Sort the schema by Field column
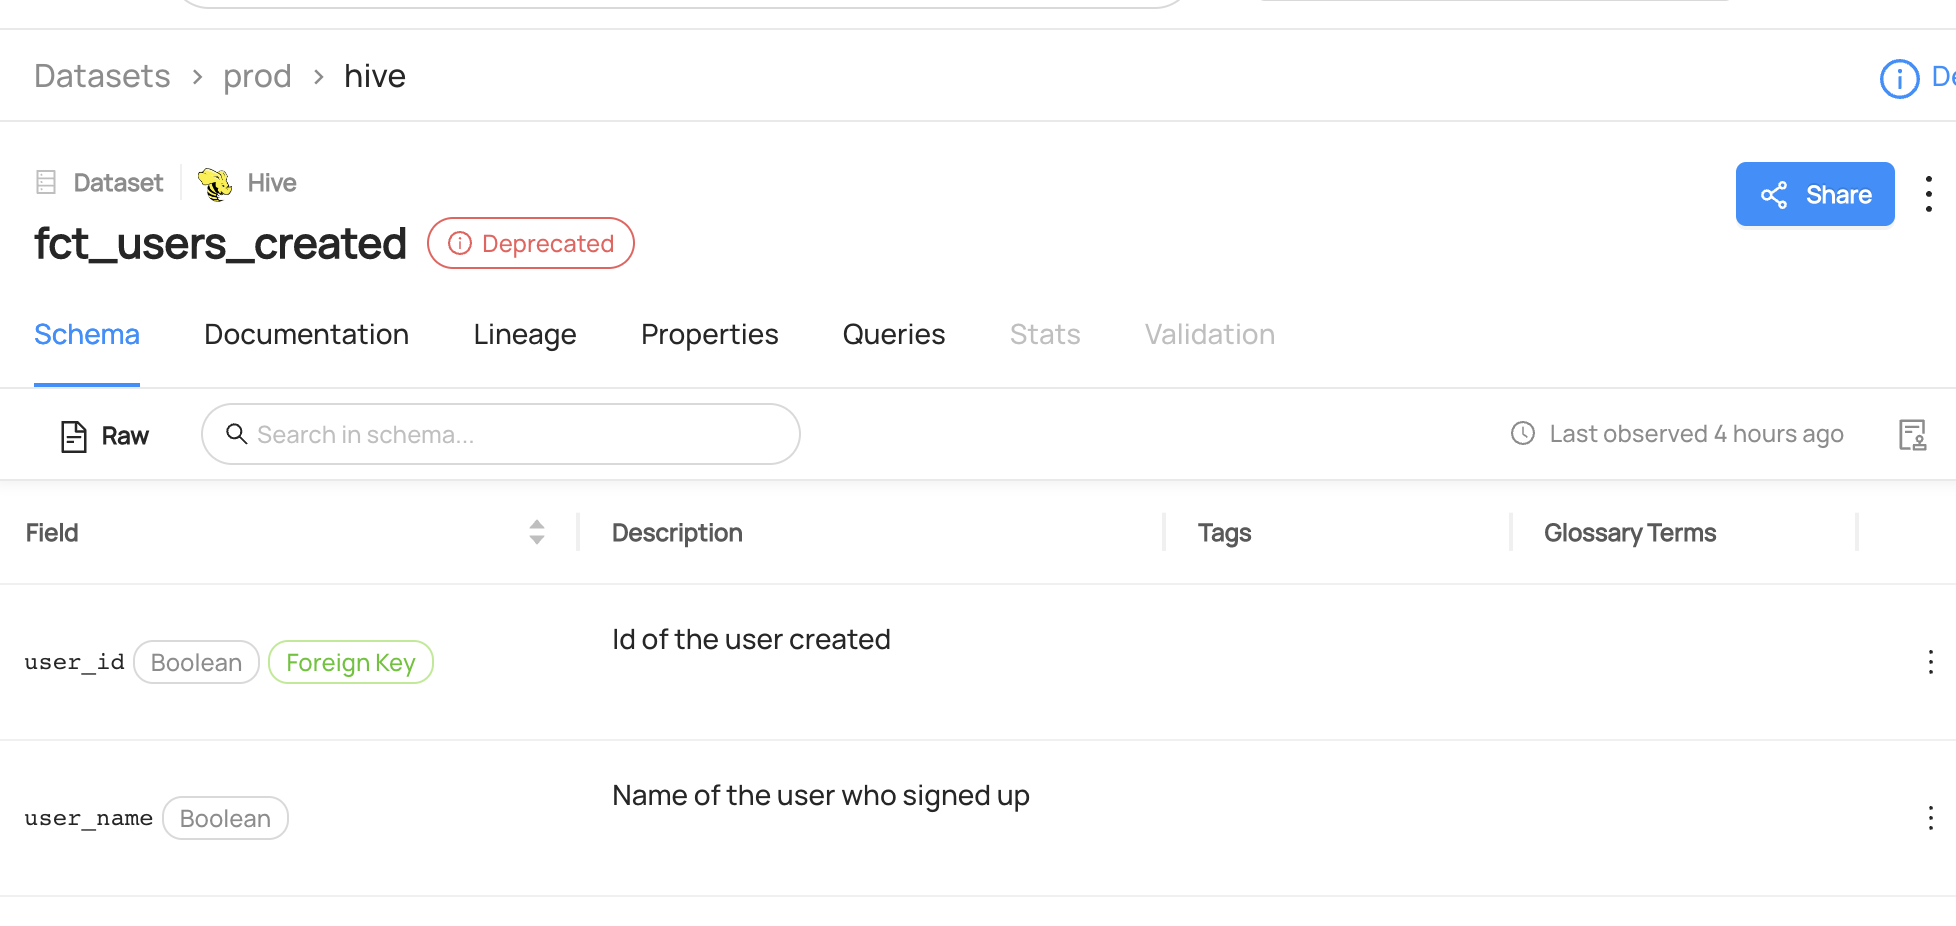The width and height of the screenshot is (1956, 926). [537, 532]
